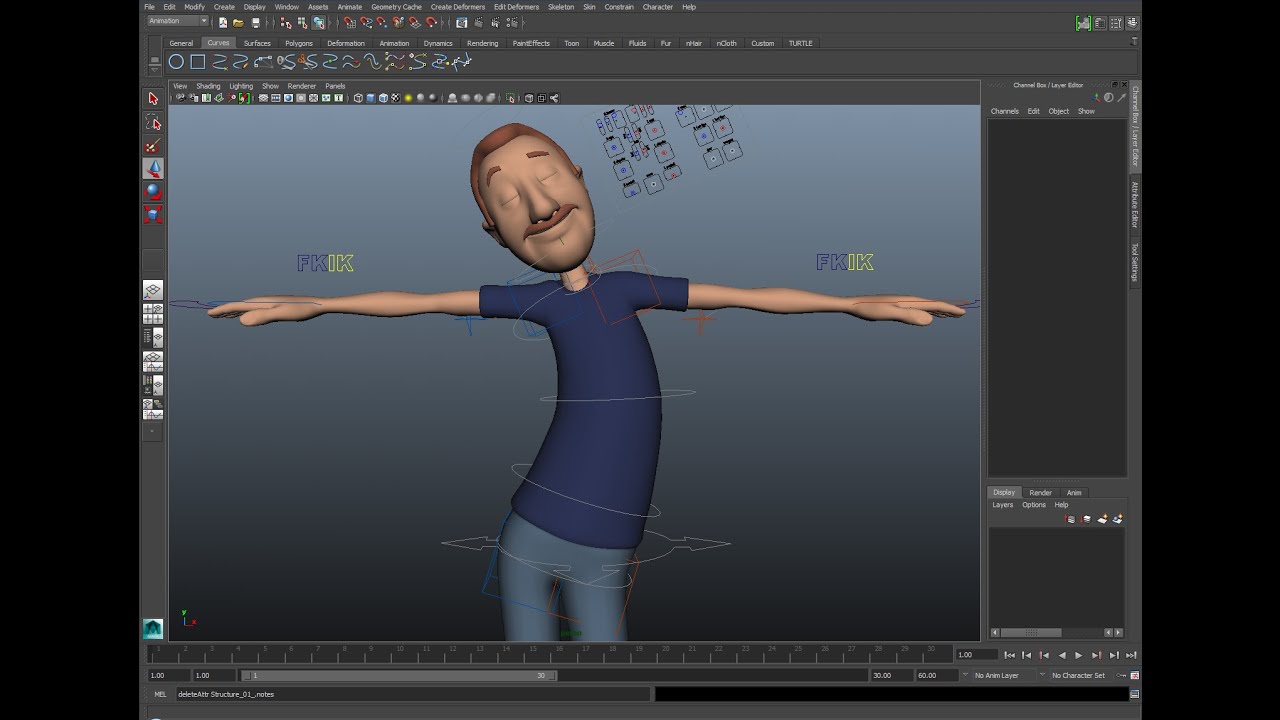Click the range slider bar
Screen dimensions: 1280x720
(398, 675)
